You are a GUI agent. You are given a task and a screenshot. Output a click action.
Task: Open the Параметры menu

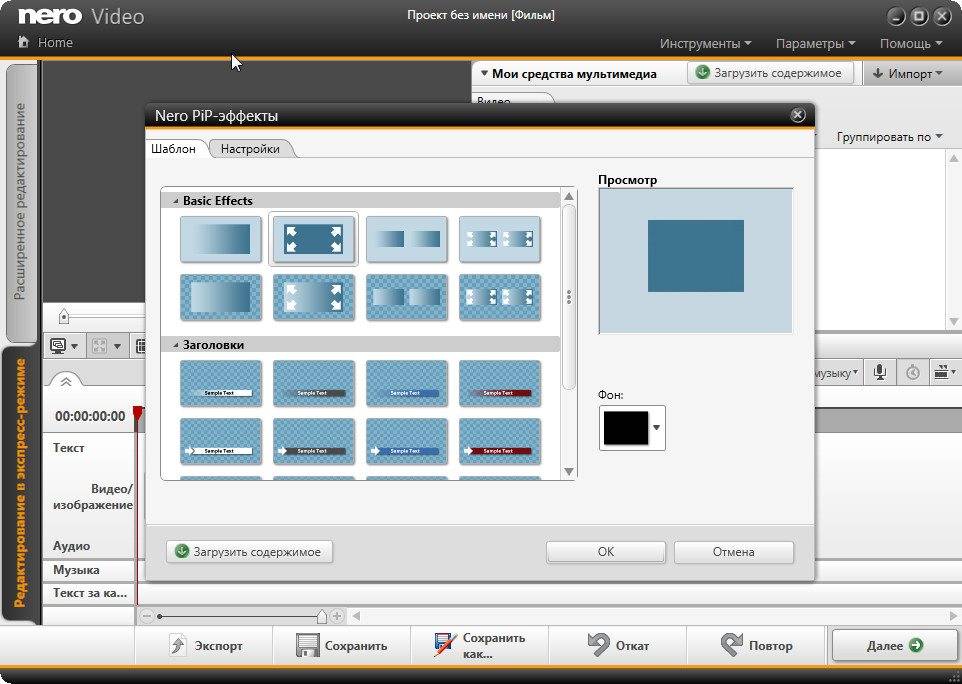815,44
